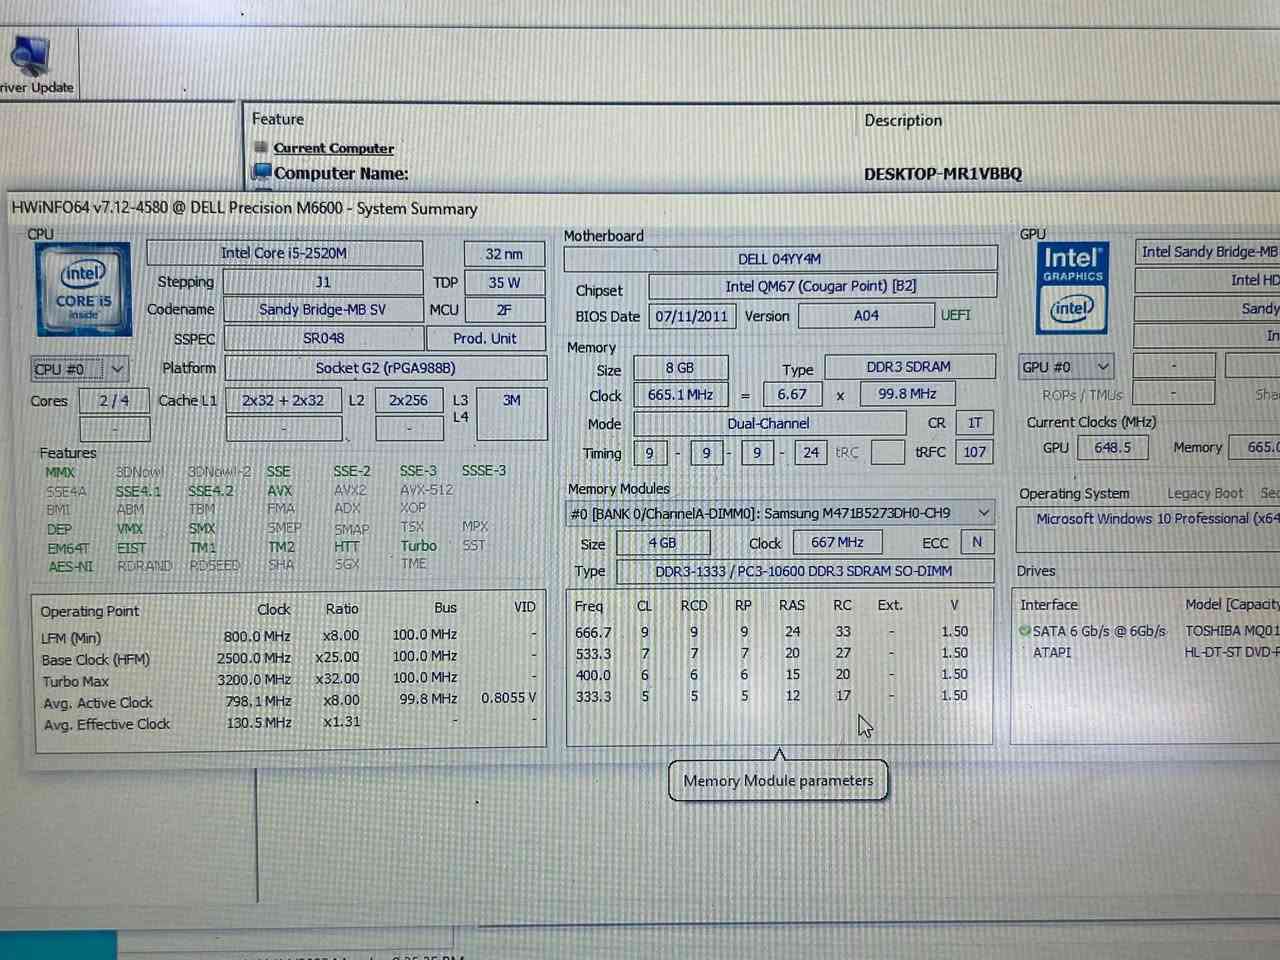Viewport: 1280px width, 960px height.
Task: Click the Legacy Boot label
Action: (x=1205, y=494)
